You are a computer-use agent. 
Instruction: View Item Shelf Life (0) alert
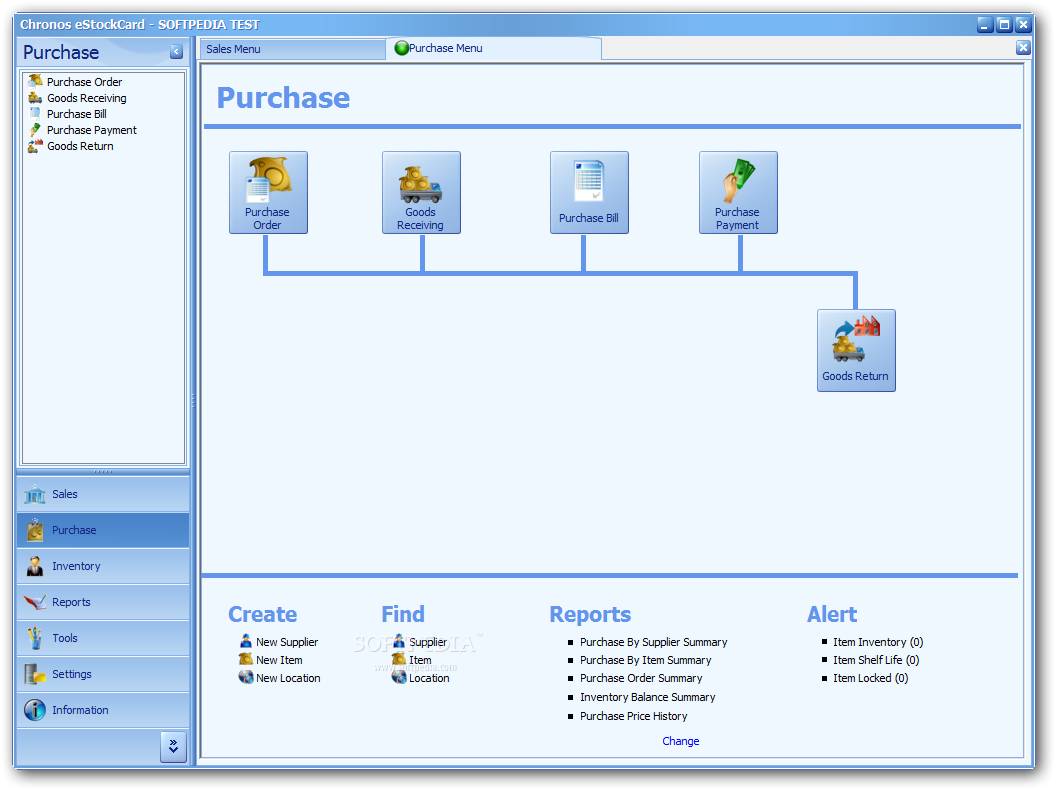pos(876,661)
